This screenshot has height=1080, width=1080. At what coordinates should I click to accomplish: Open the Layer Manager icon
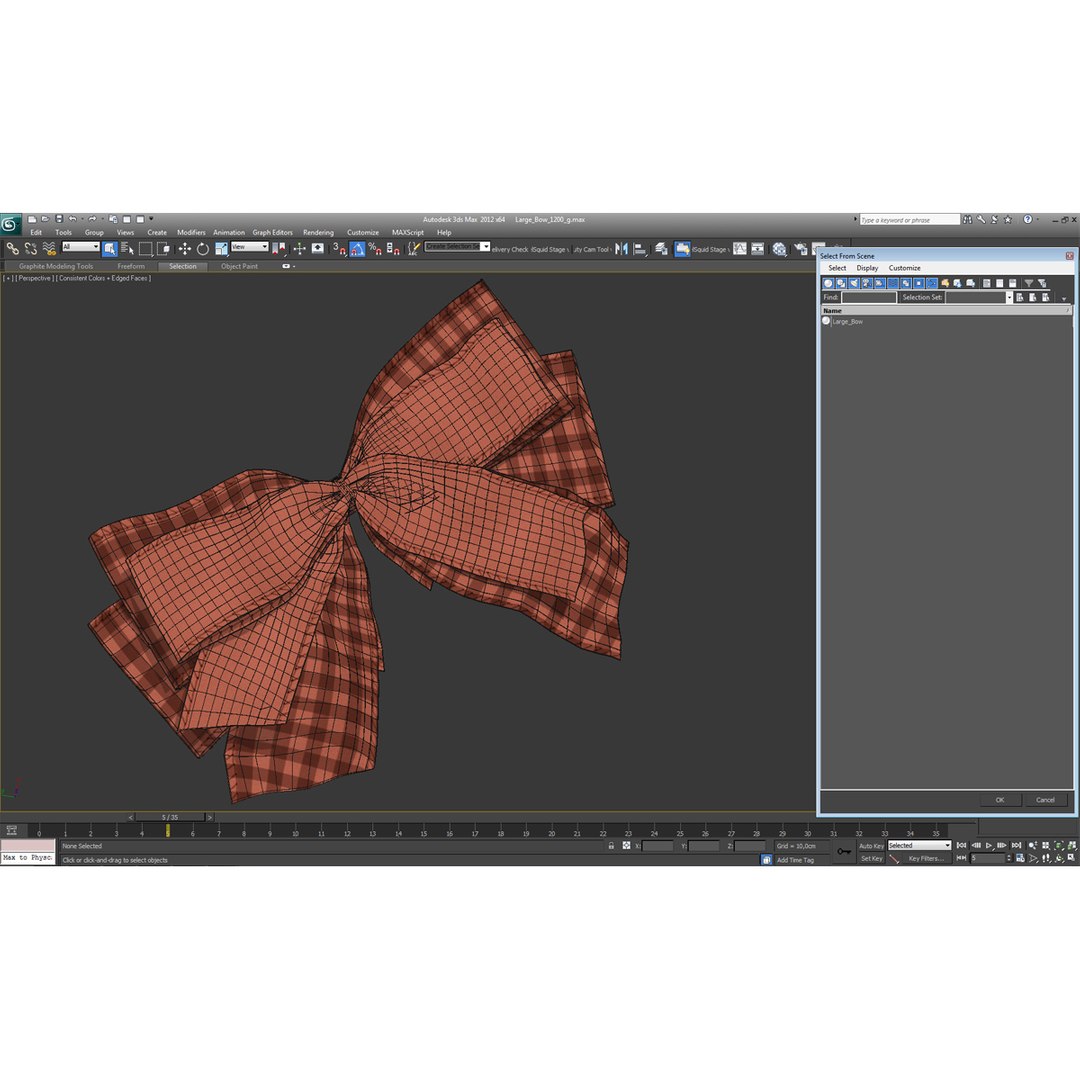pos(661,249)
